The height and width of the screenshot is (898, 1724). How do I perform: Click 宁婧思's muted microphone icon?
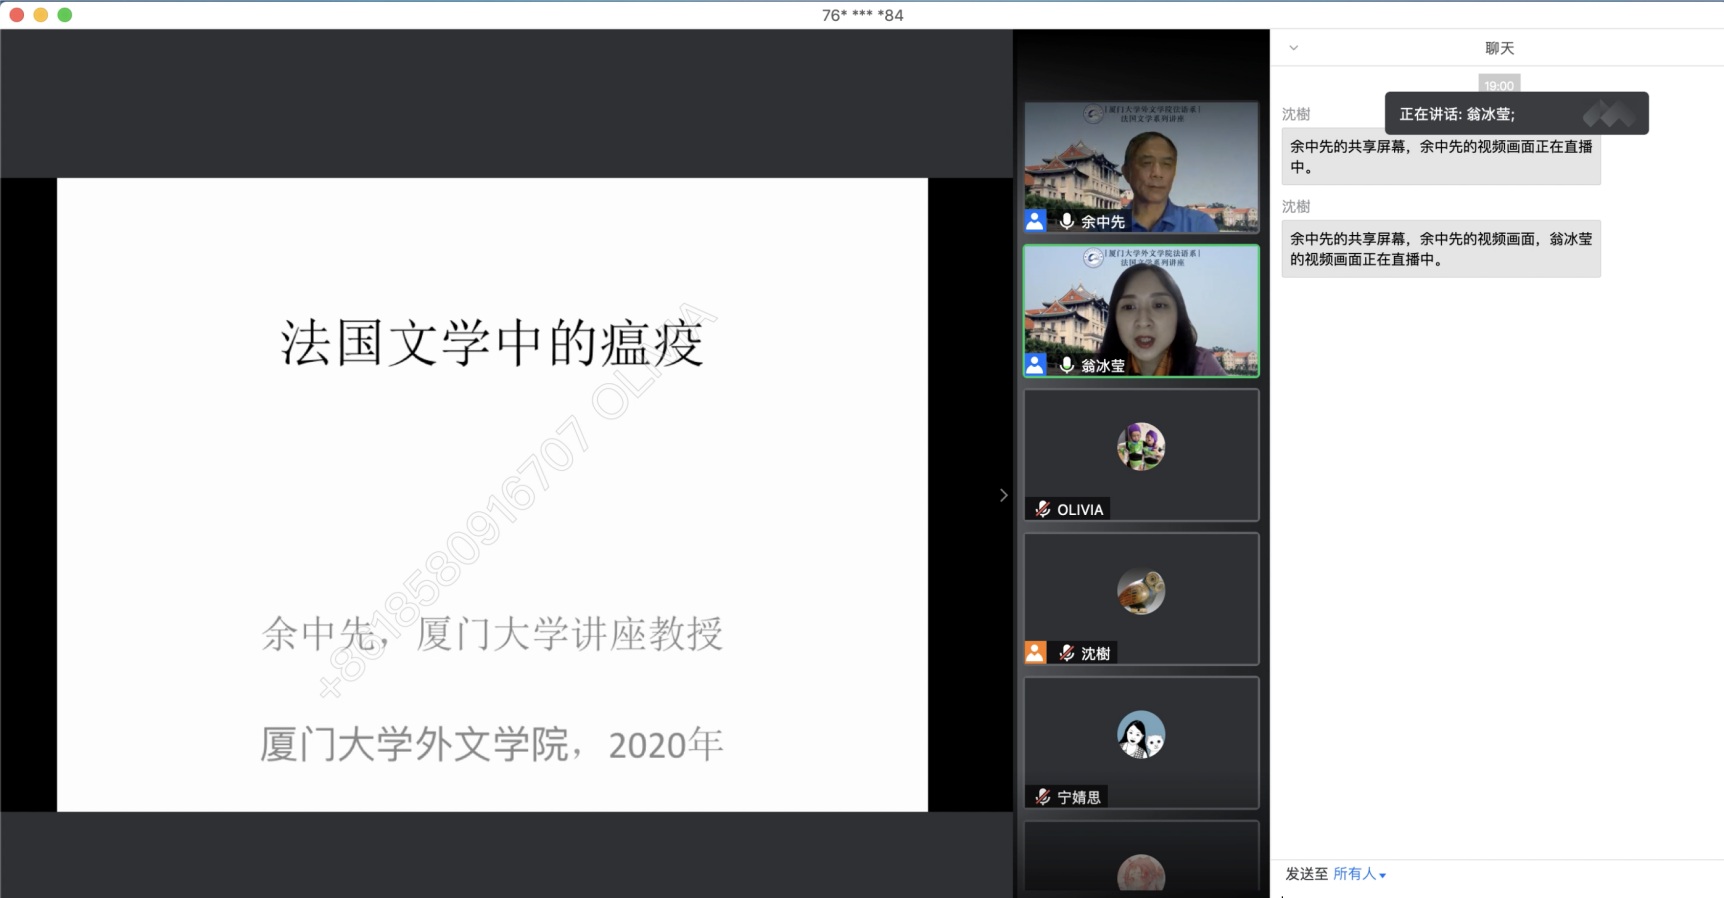1042,797
